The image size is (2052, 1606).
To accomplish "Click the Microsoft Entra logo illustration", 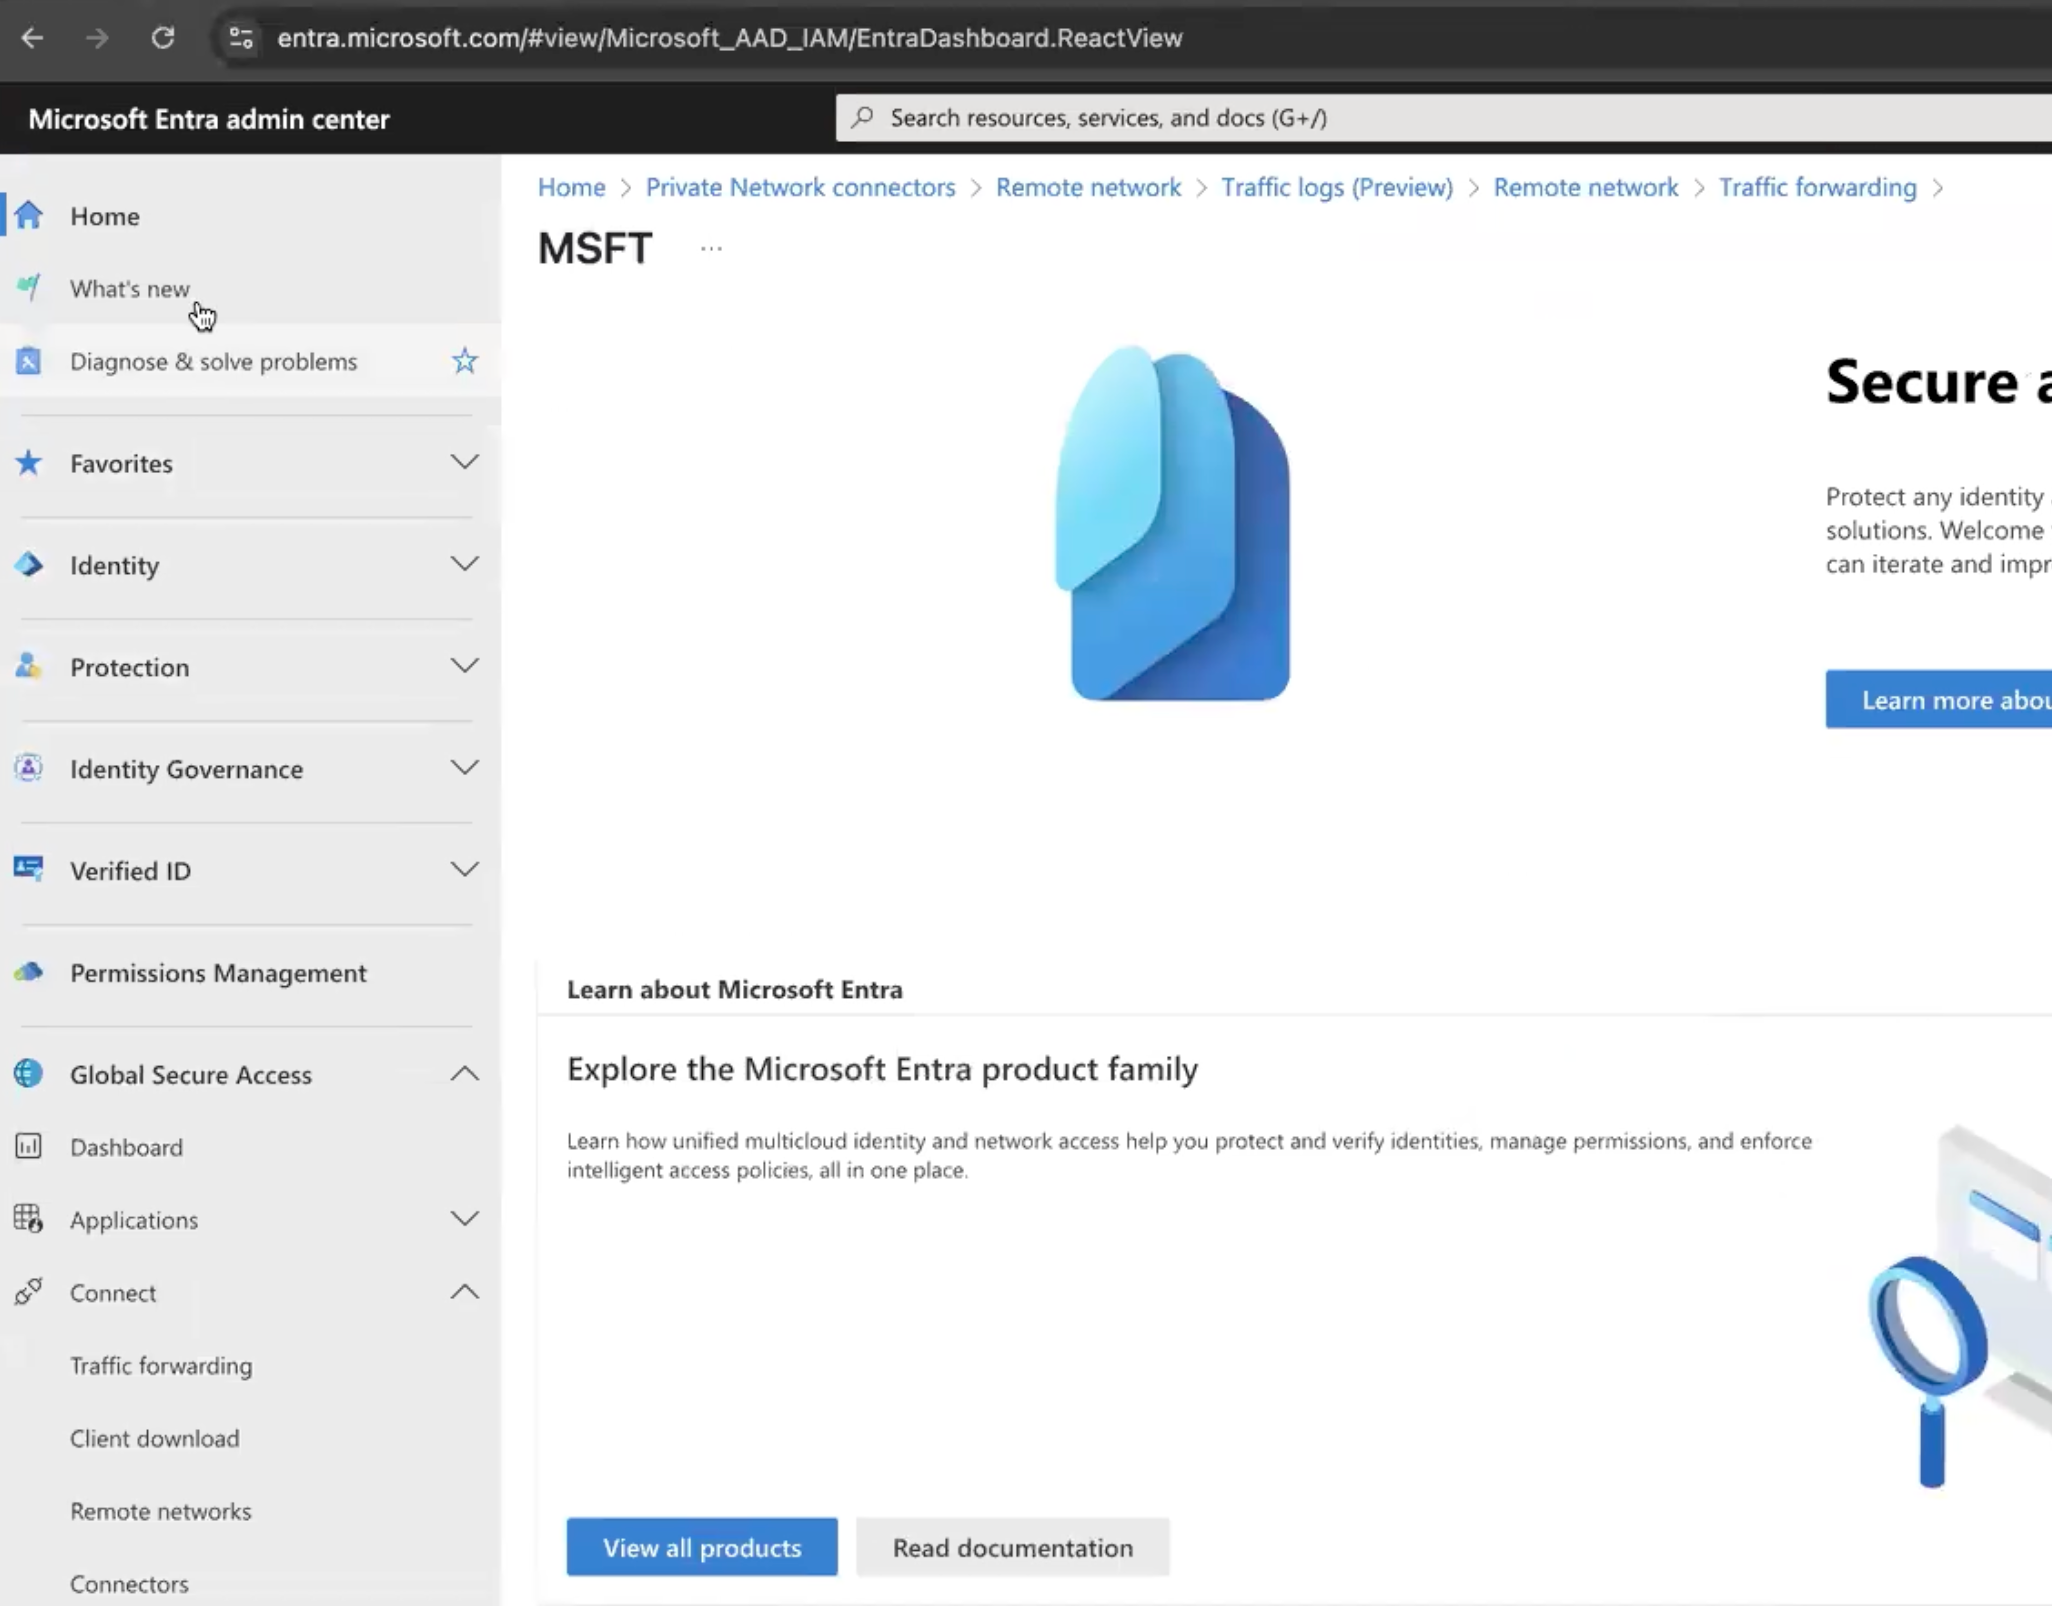I will click(1172, 523).
